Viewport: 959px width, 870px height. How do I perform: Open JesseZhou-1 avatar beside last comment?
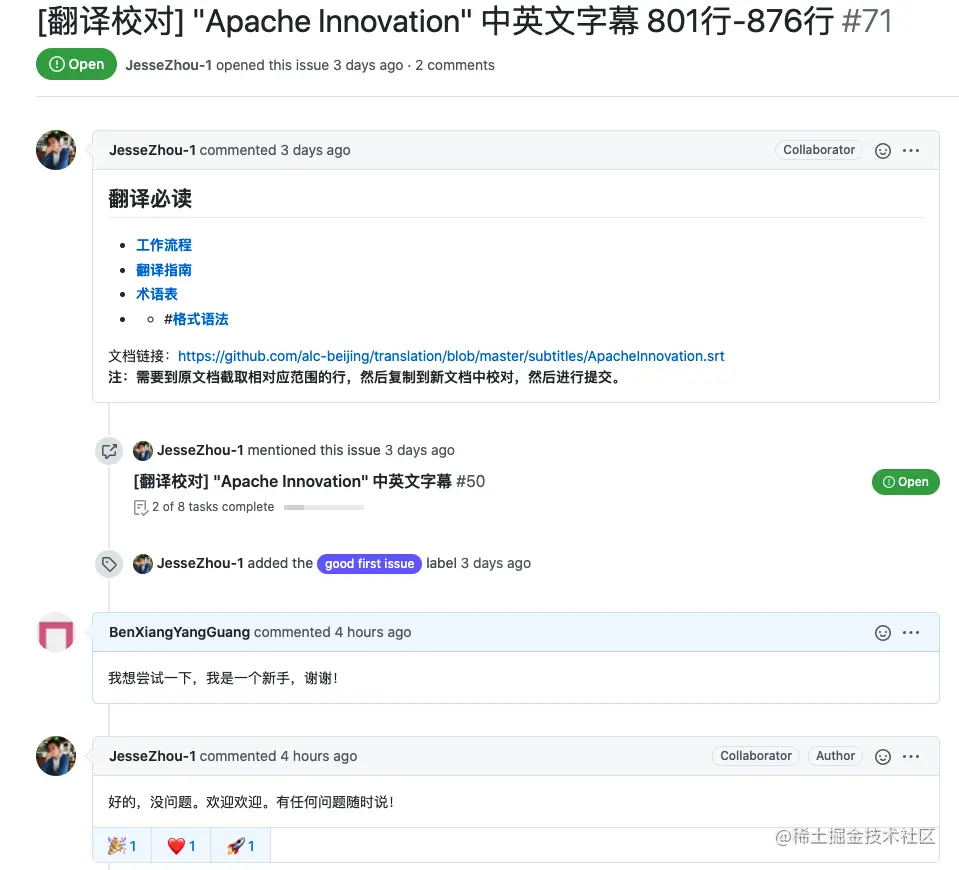tap(56, 756)
